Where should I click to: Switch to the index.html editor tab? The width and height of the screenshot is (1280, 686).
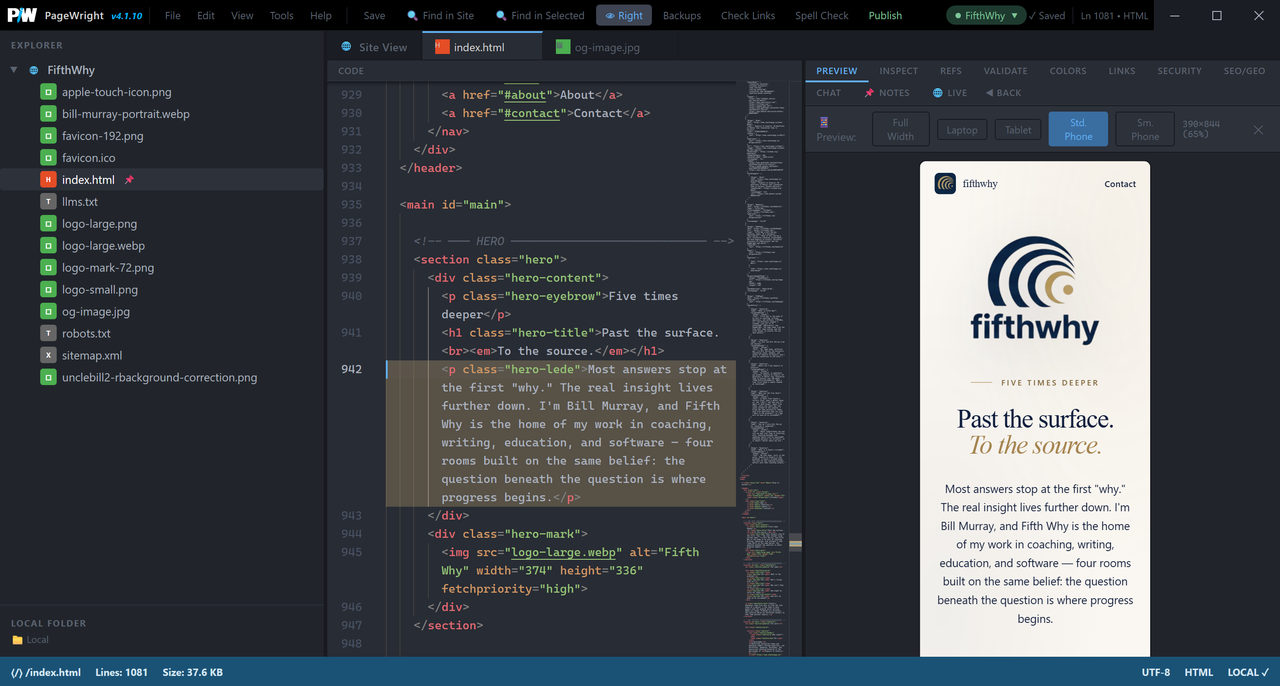tap(482, 47)
